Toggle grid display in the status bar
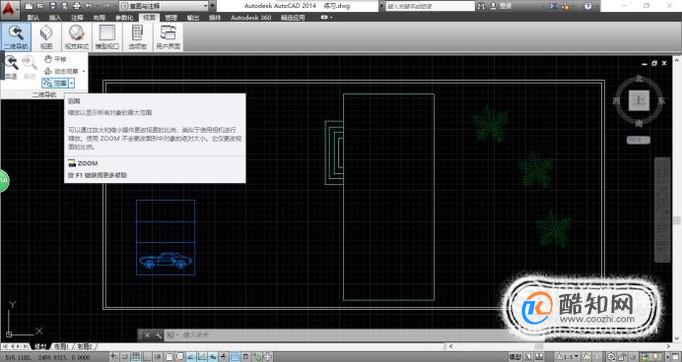Viewport: 682px width, 362px height. pos(135,357)
